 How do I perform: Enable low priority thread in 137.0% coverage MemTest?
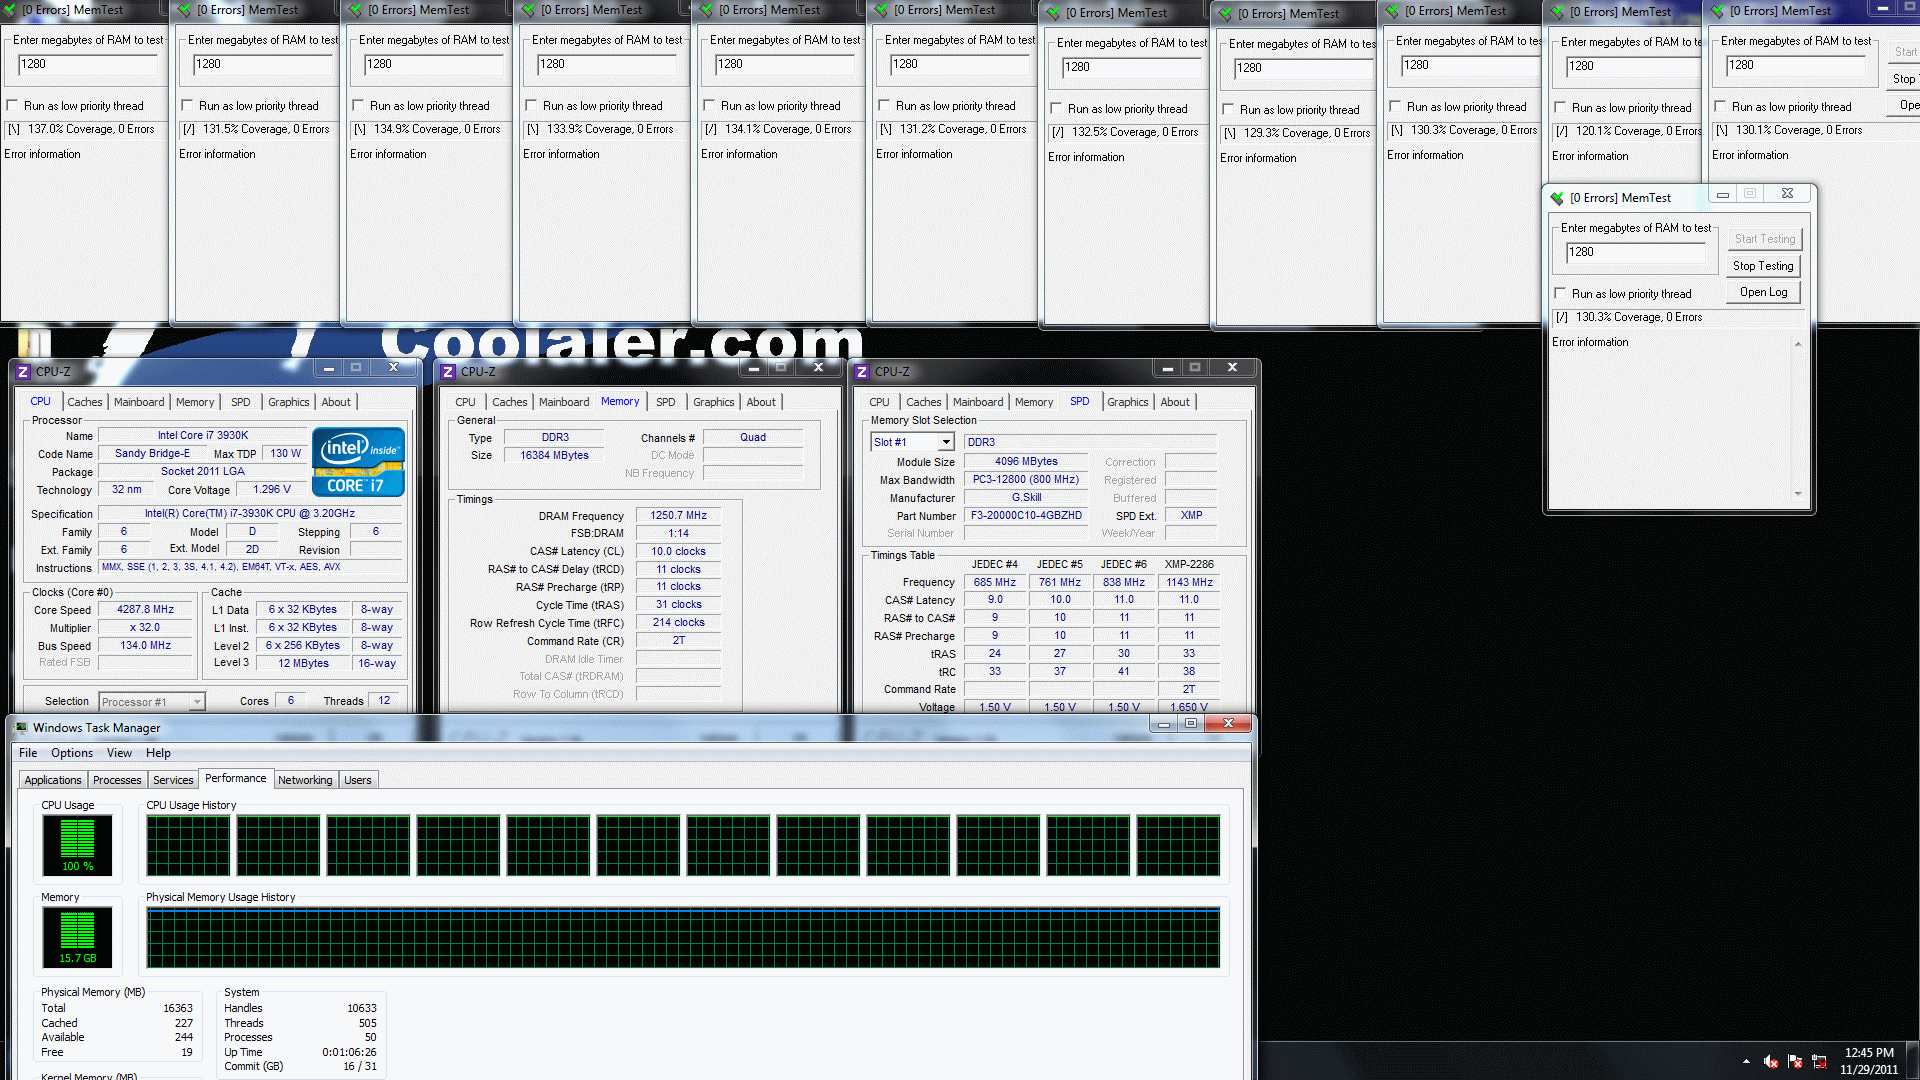[x=13, y=105]
